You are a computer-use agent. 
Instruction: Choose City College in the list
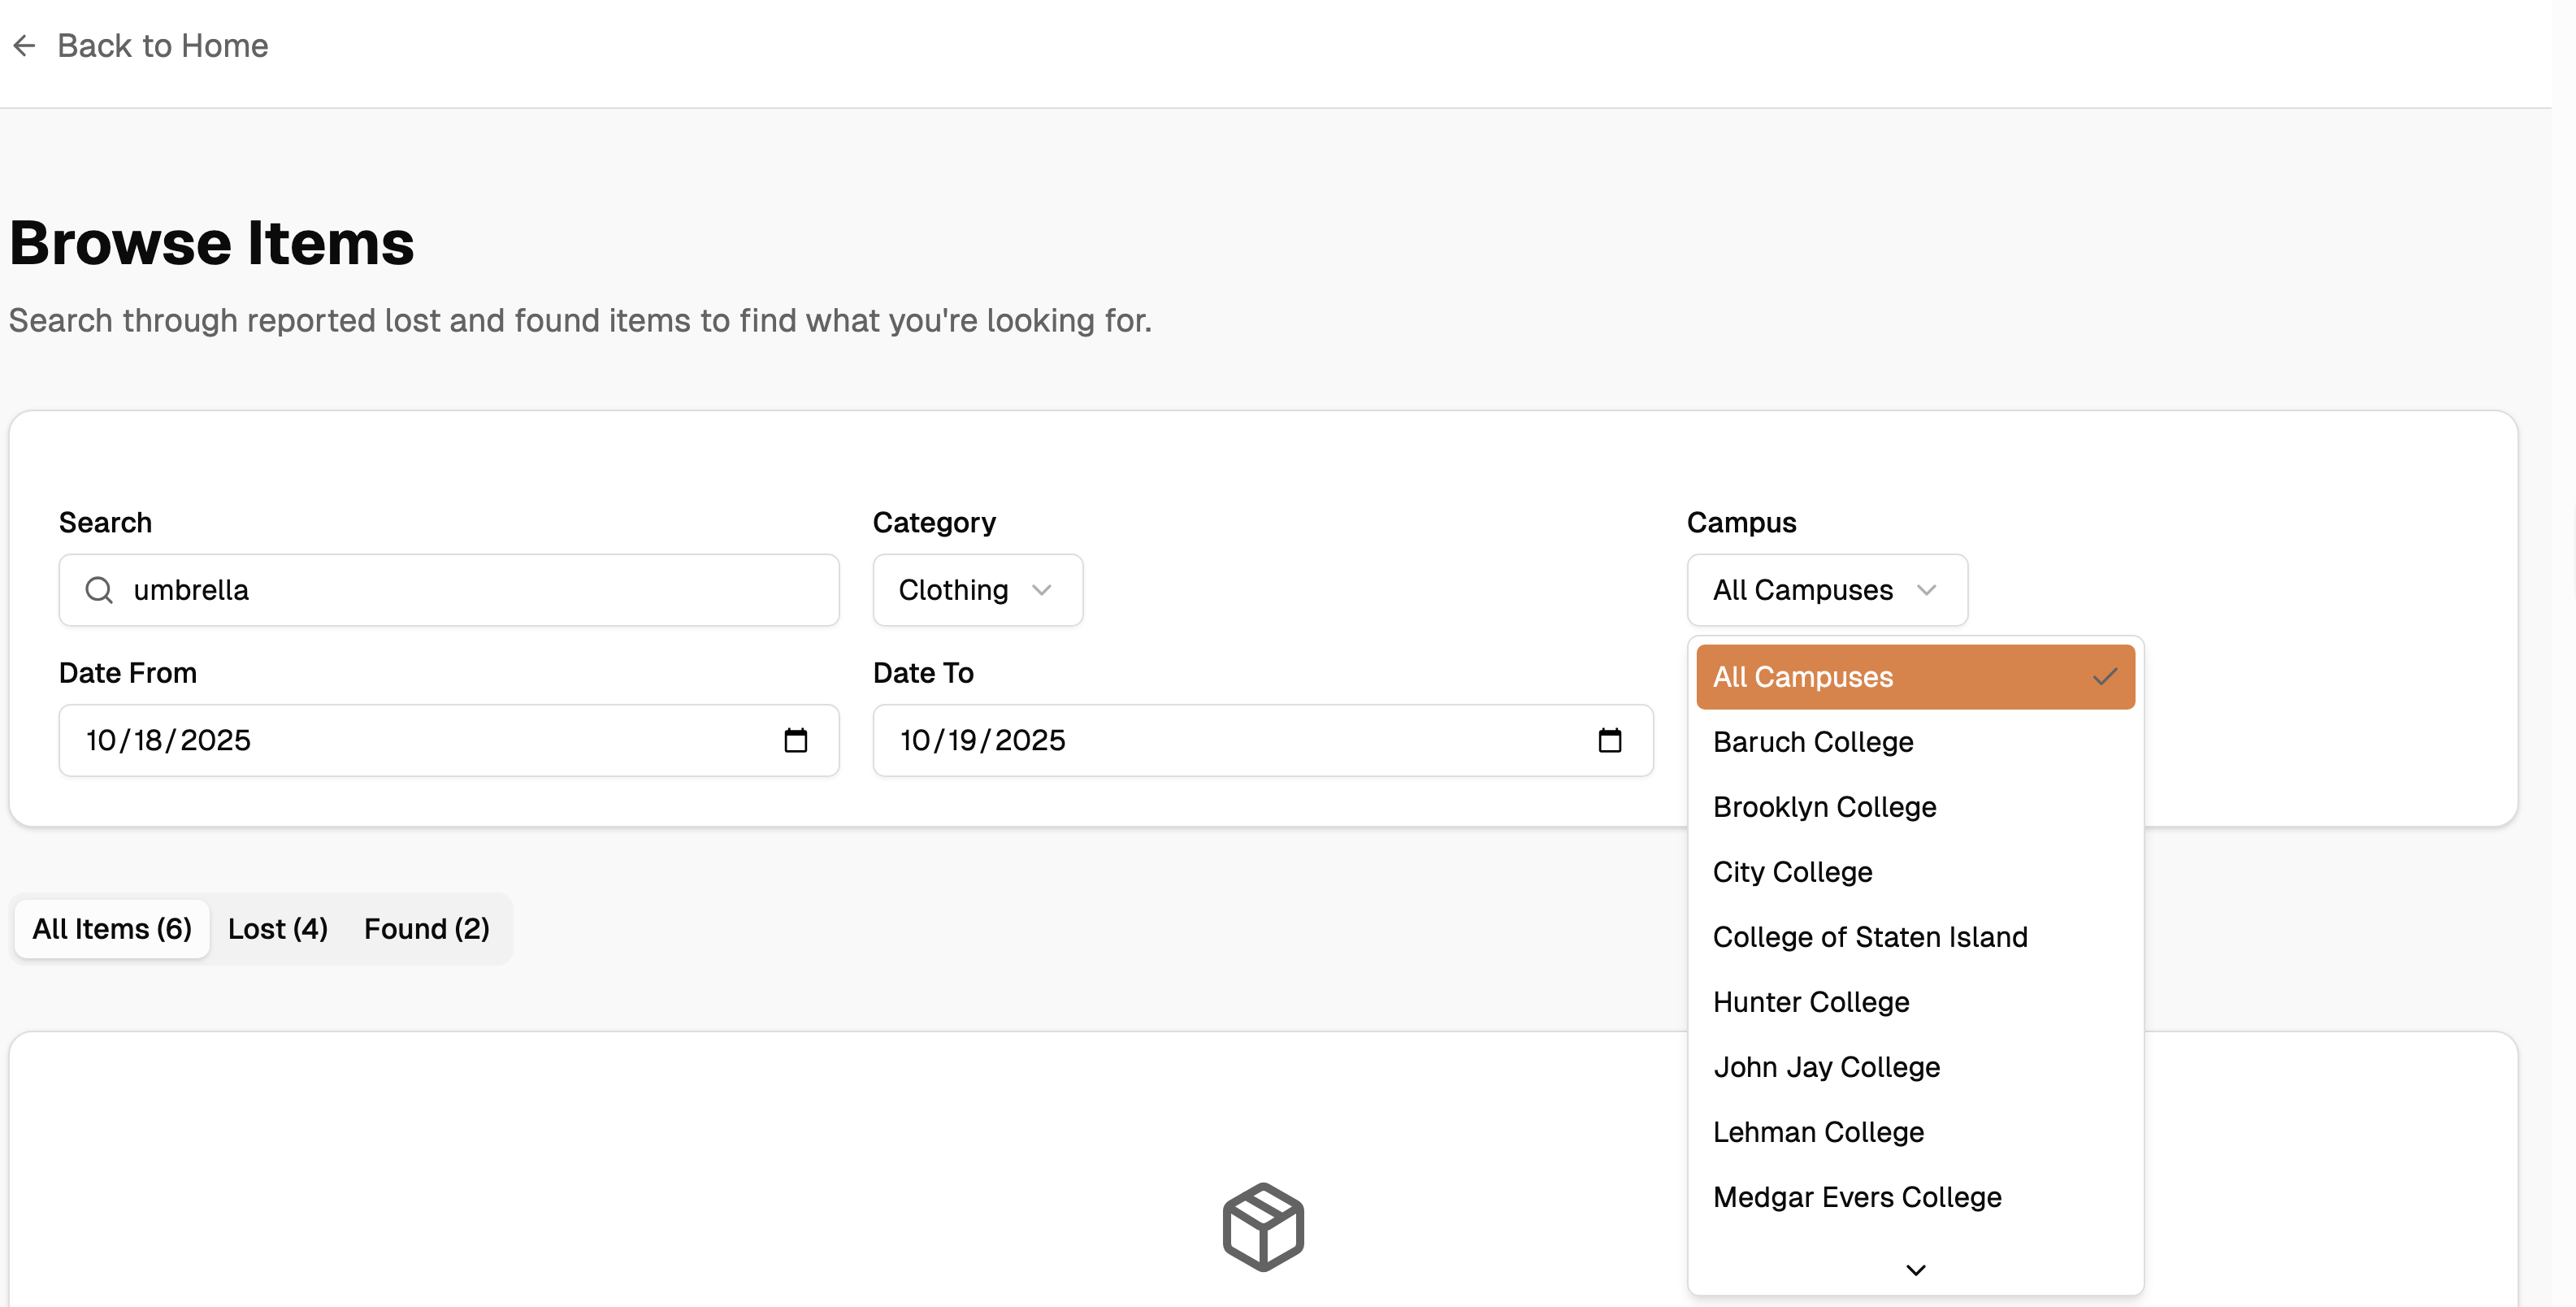tap(1792, 872)
